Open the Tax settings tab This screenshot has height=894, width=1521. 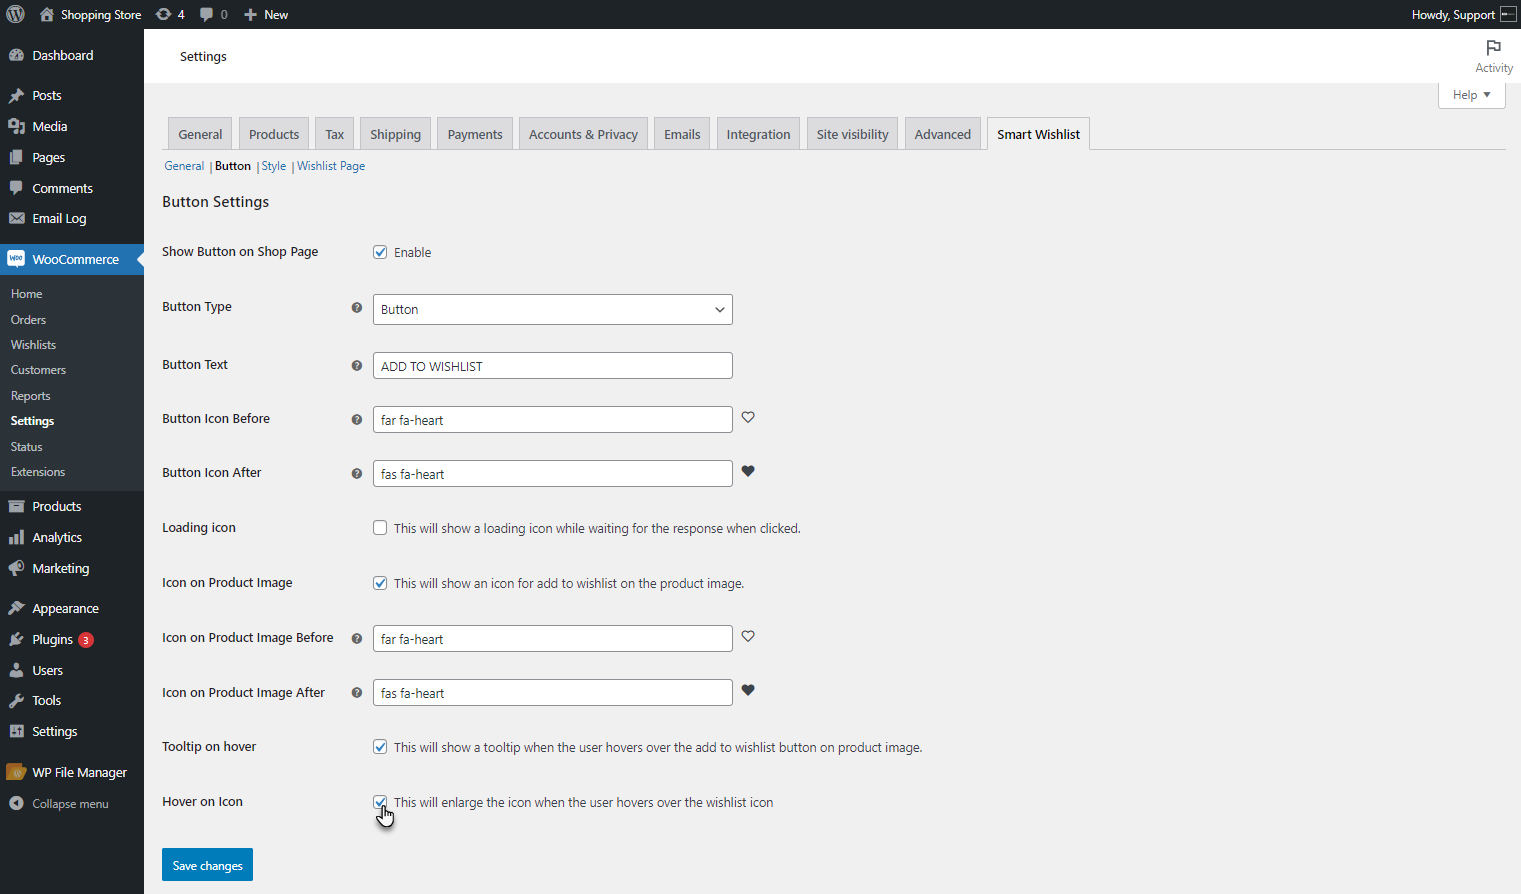pyautogui.click(x=334, y=134)
